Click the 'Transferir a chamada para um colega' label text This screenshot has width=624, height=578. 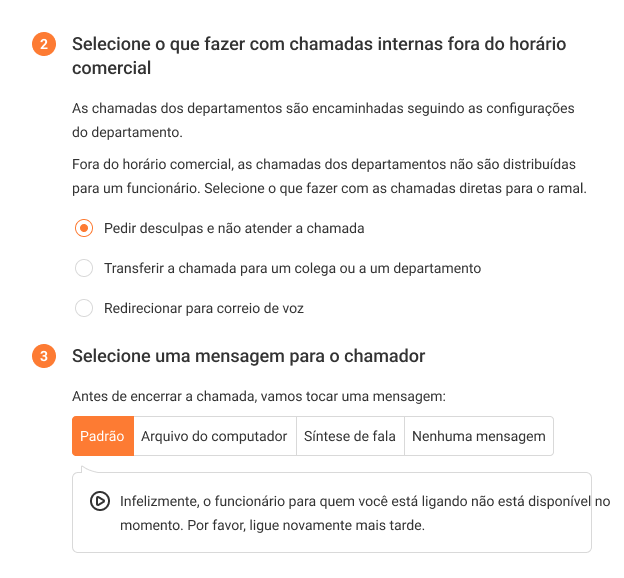292,268
